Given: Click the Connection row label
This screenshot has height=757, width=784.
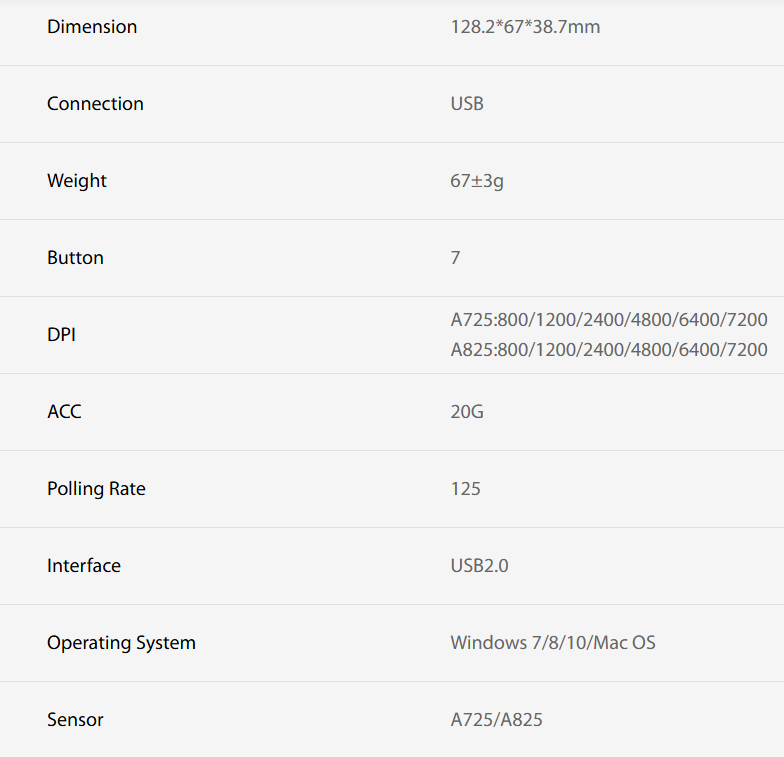Looking at the screenshot, I should pos(95,104).
